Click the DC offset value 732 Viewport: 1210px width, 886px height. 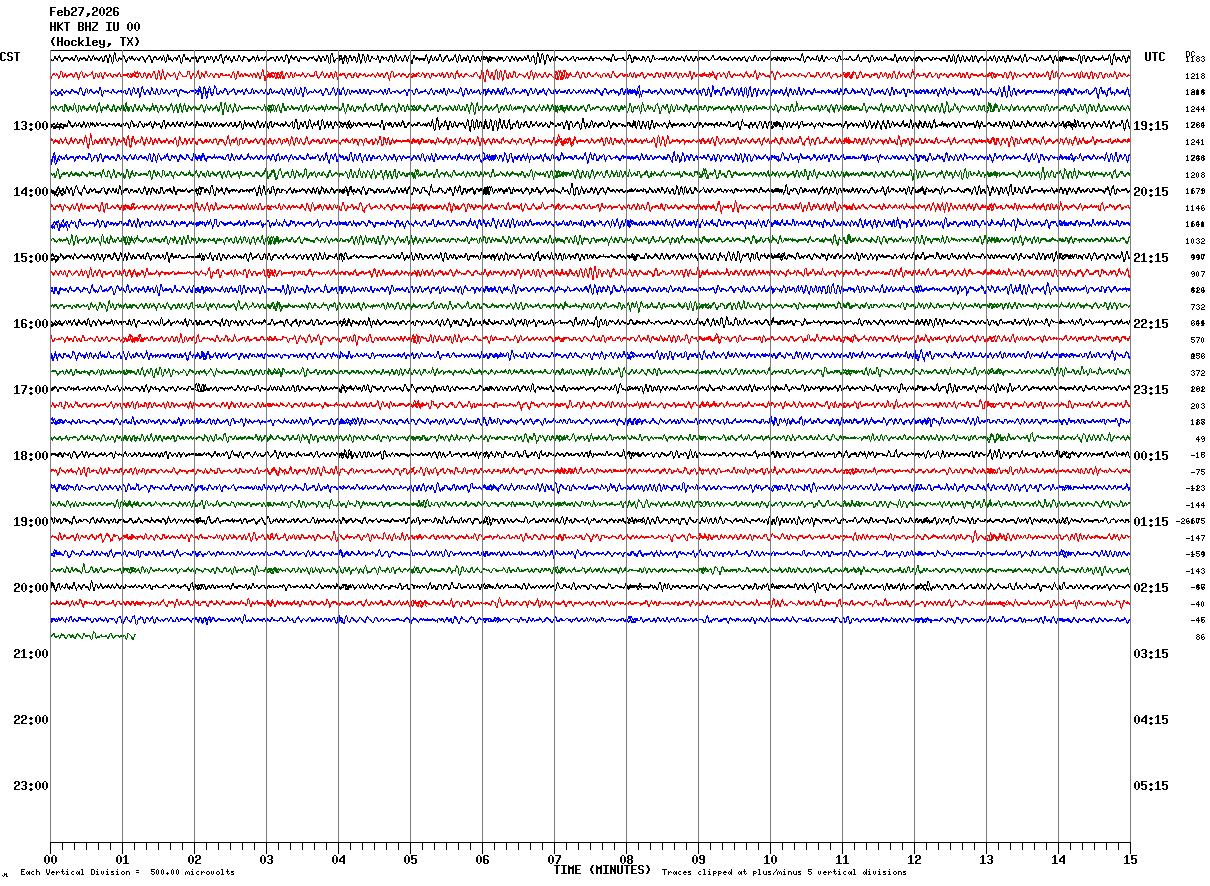pyautogui.click(x=1197, y=307)
